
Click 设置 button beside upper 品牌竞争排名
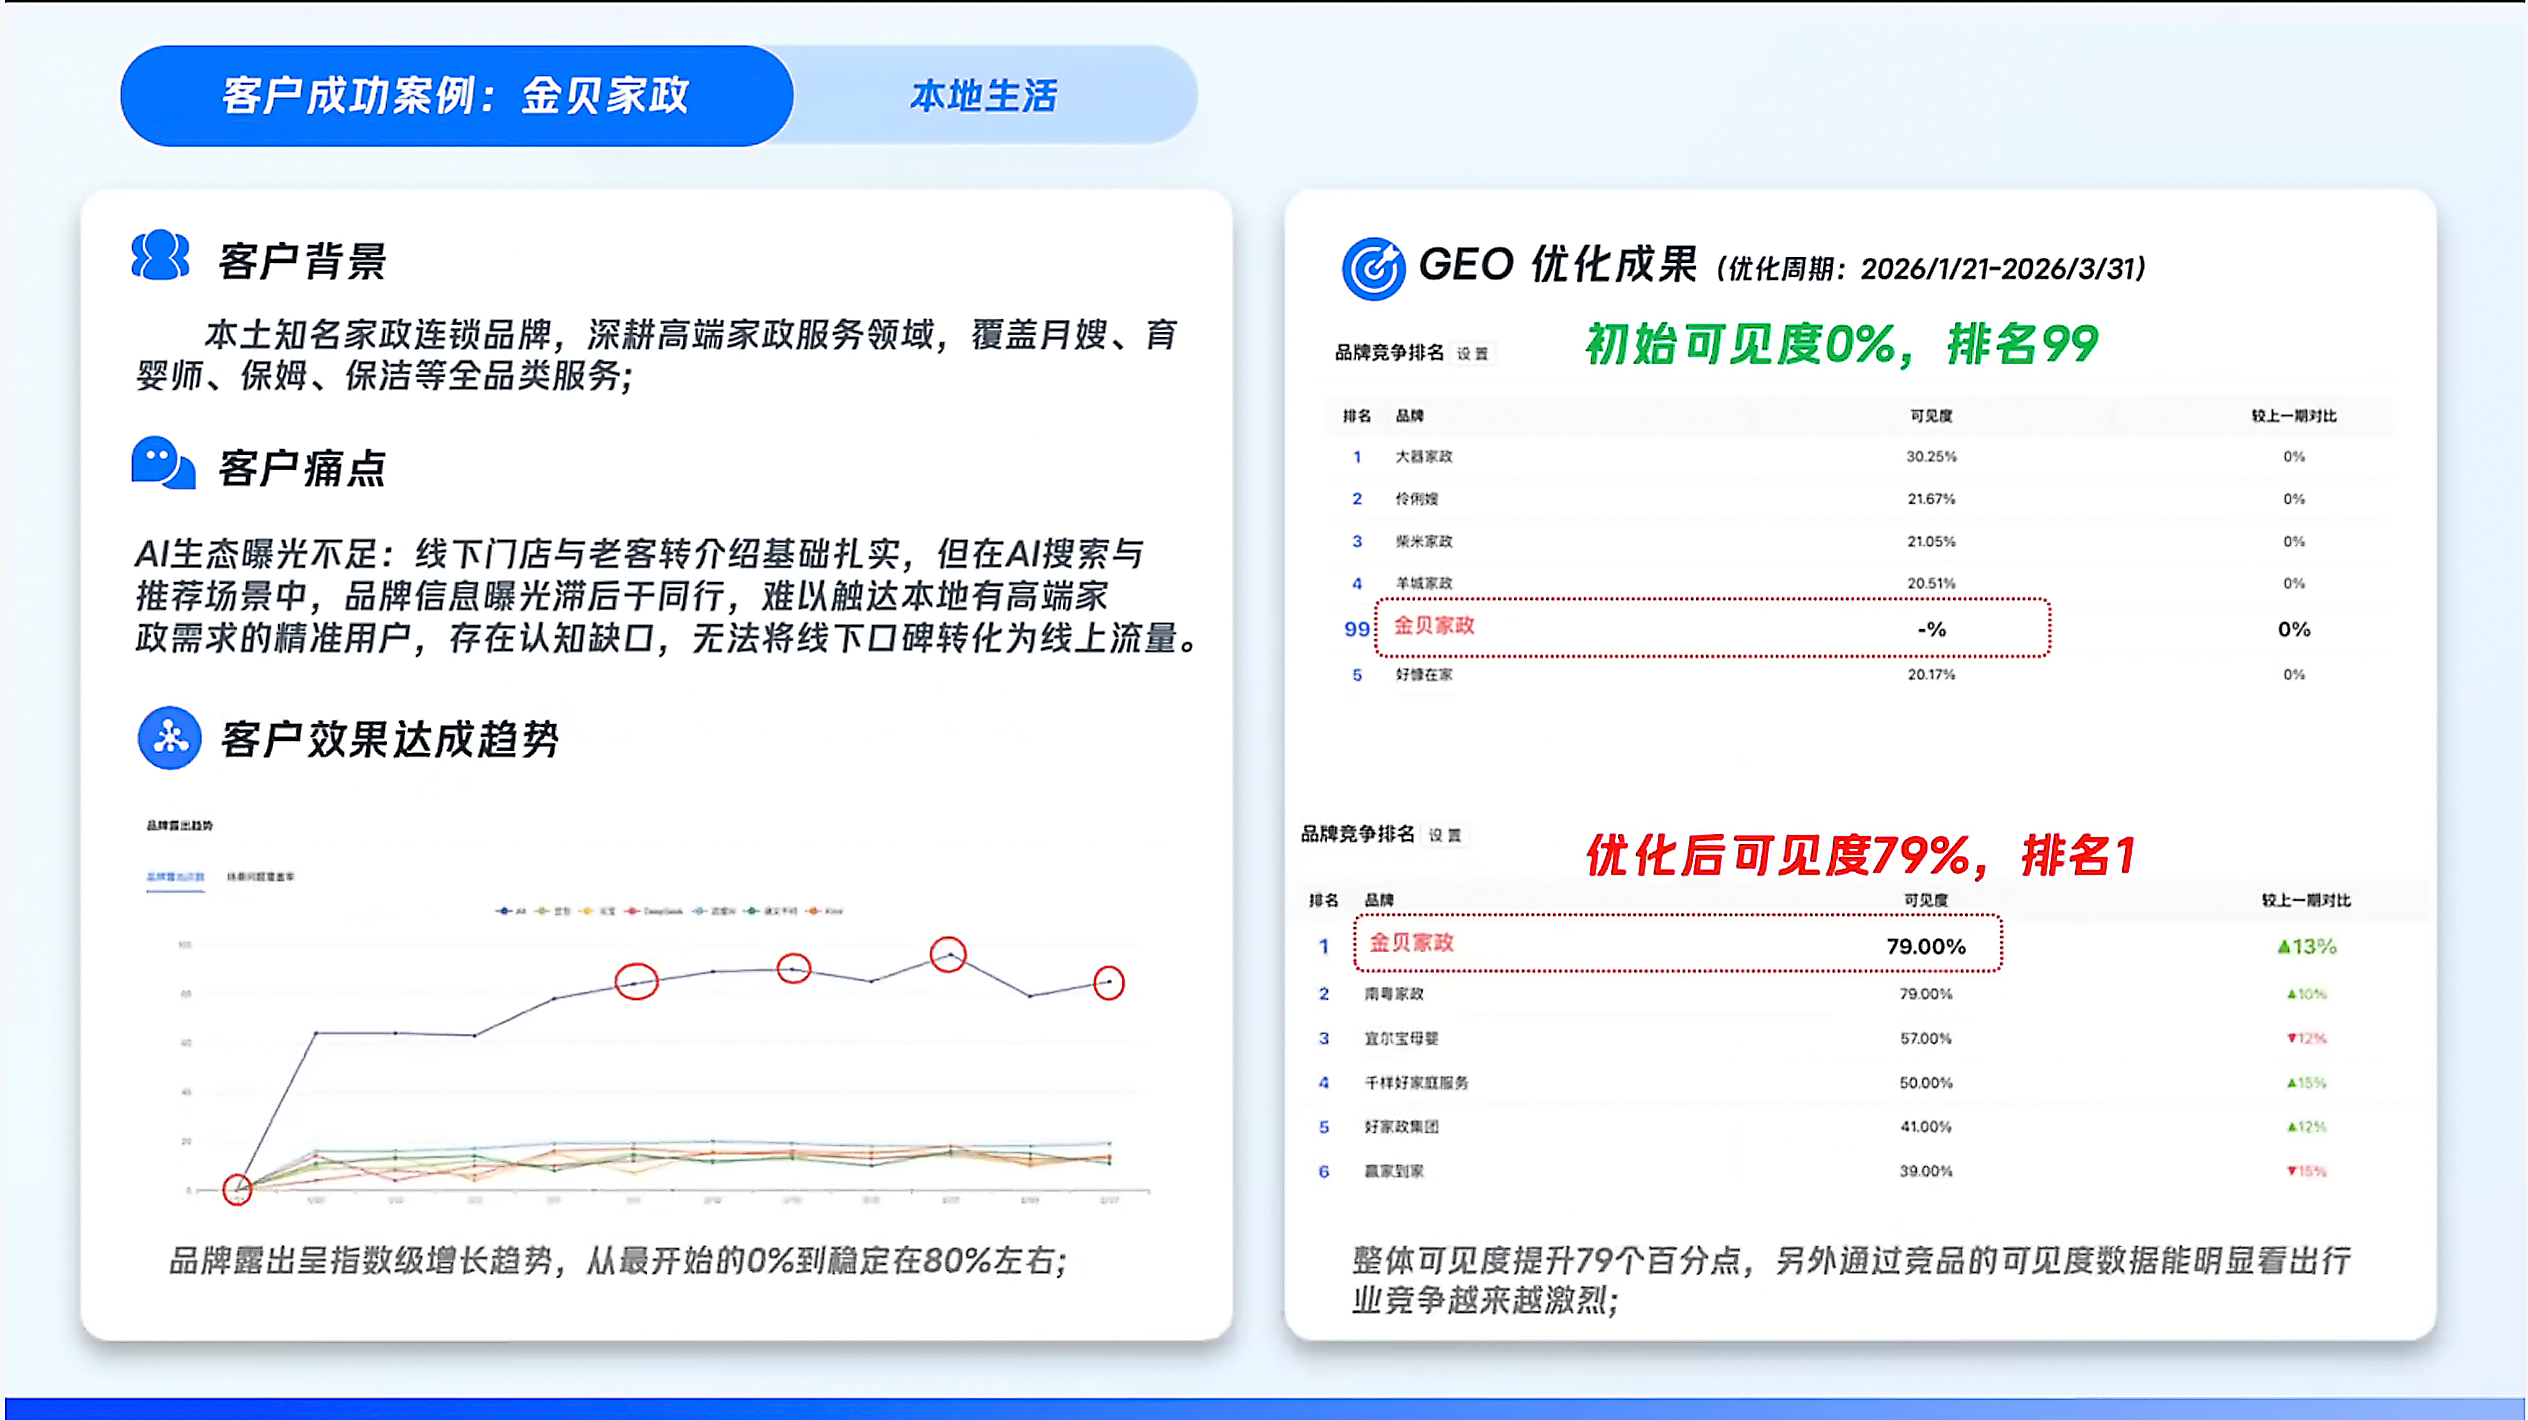1472,353
